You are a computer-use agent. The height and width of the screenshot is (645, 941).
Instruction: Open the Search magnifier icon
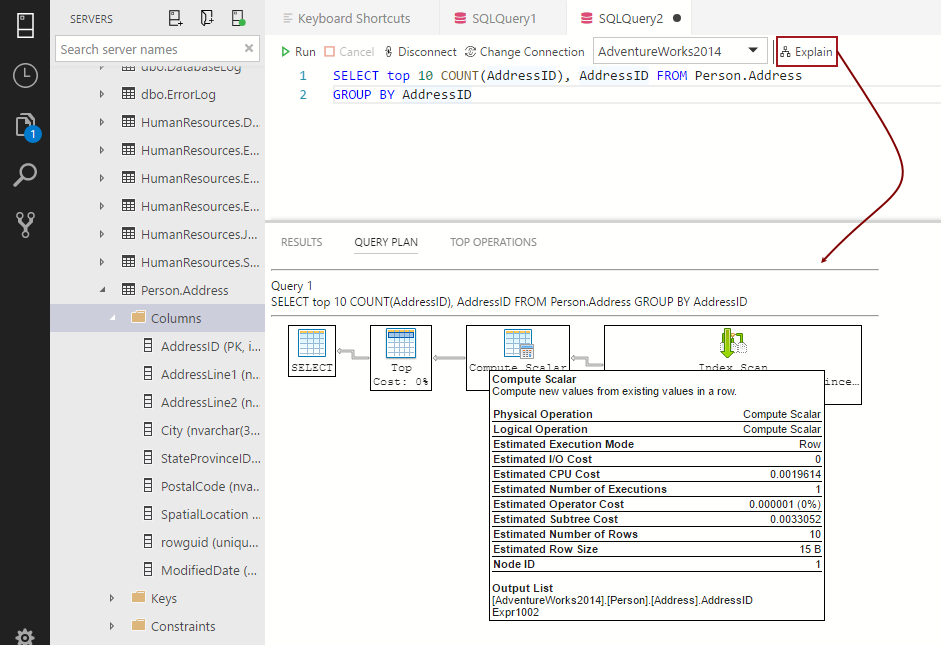25,175
